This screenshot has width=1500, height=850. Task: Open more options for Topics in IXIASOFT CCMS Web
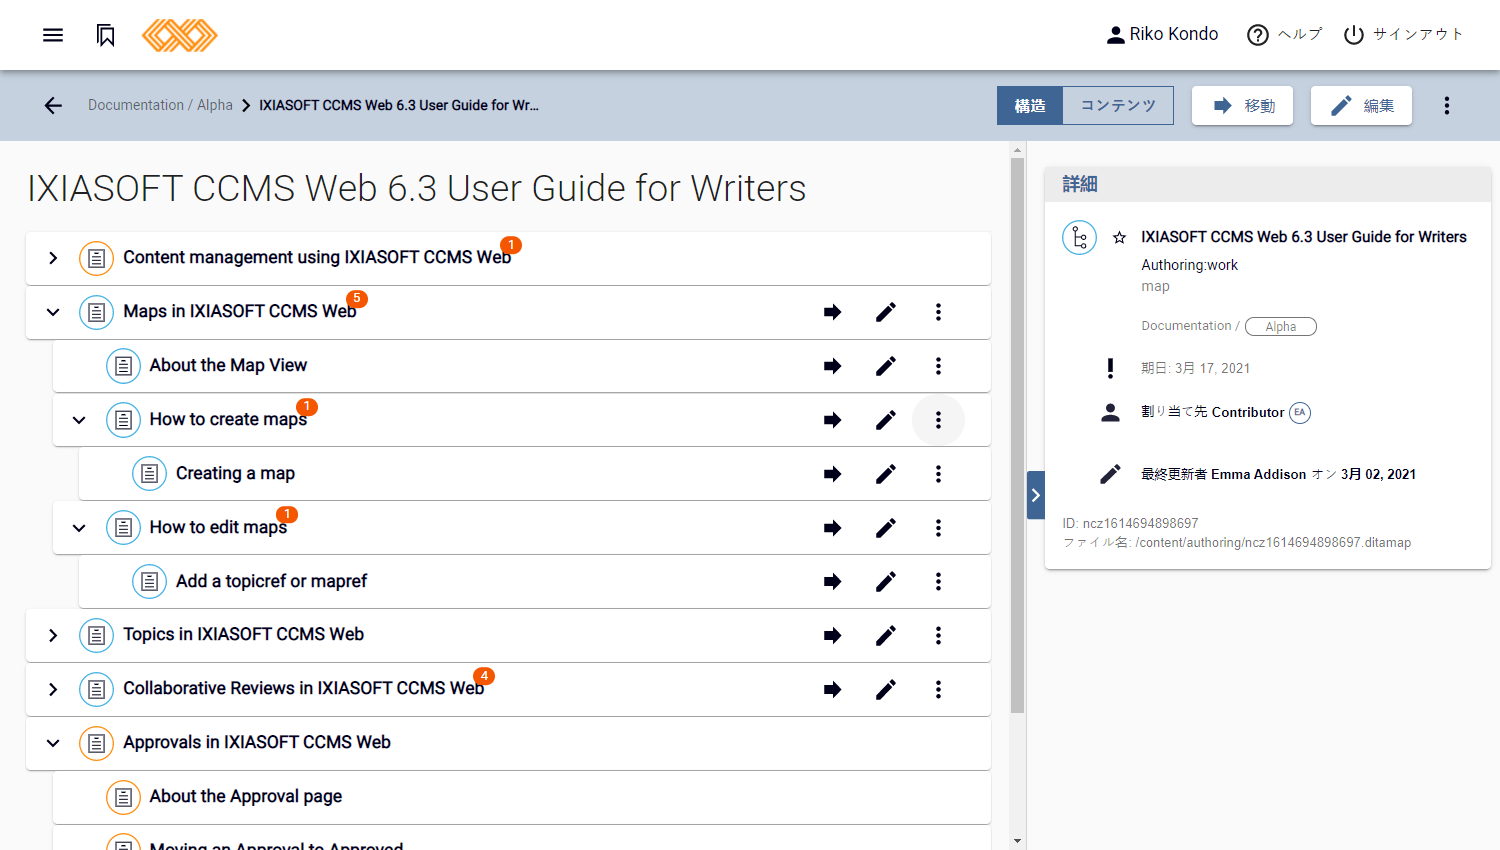pyautogui.click(x=938, y=636)
